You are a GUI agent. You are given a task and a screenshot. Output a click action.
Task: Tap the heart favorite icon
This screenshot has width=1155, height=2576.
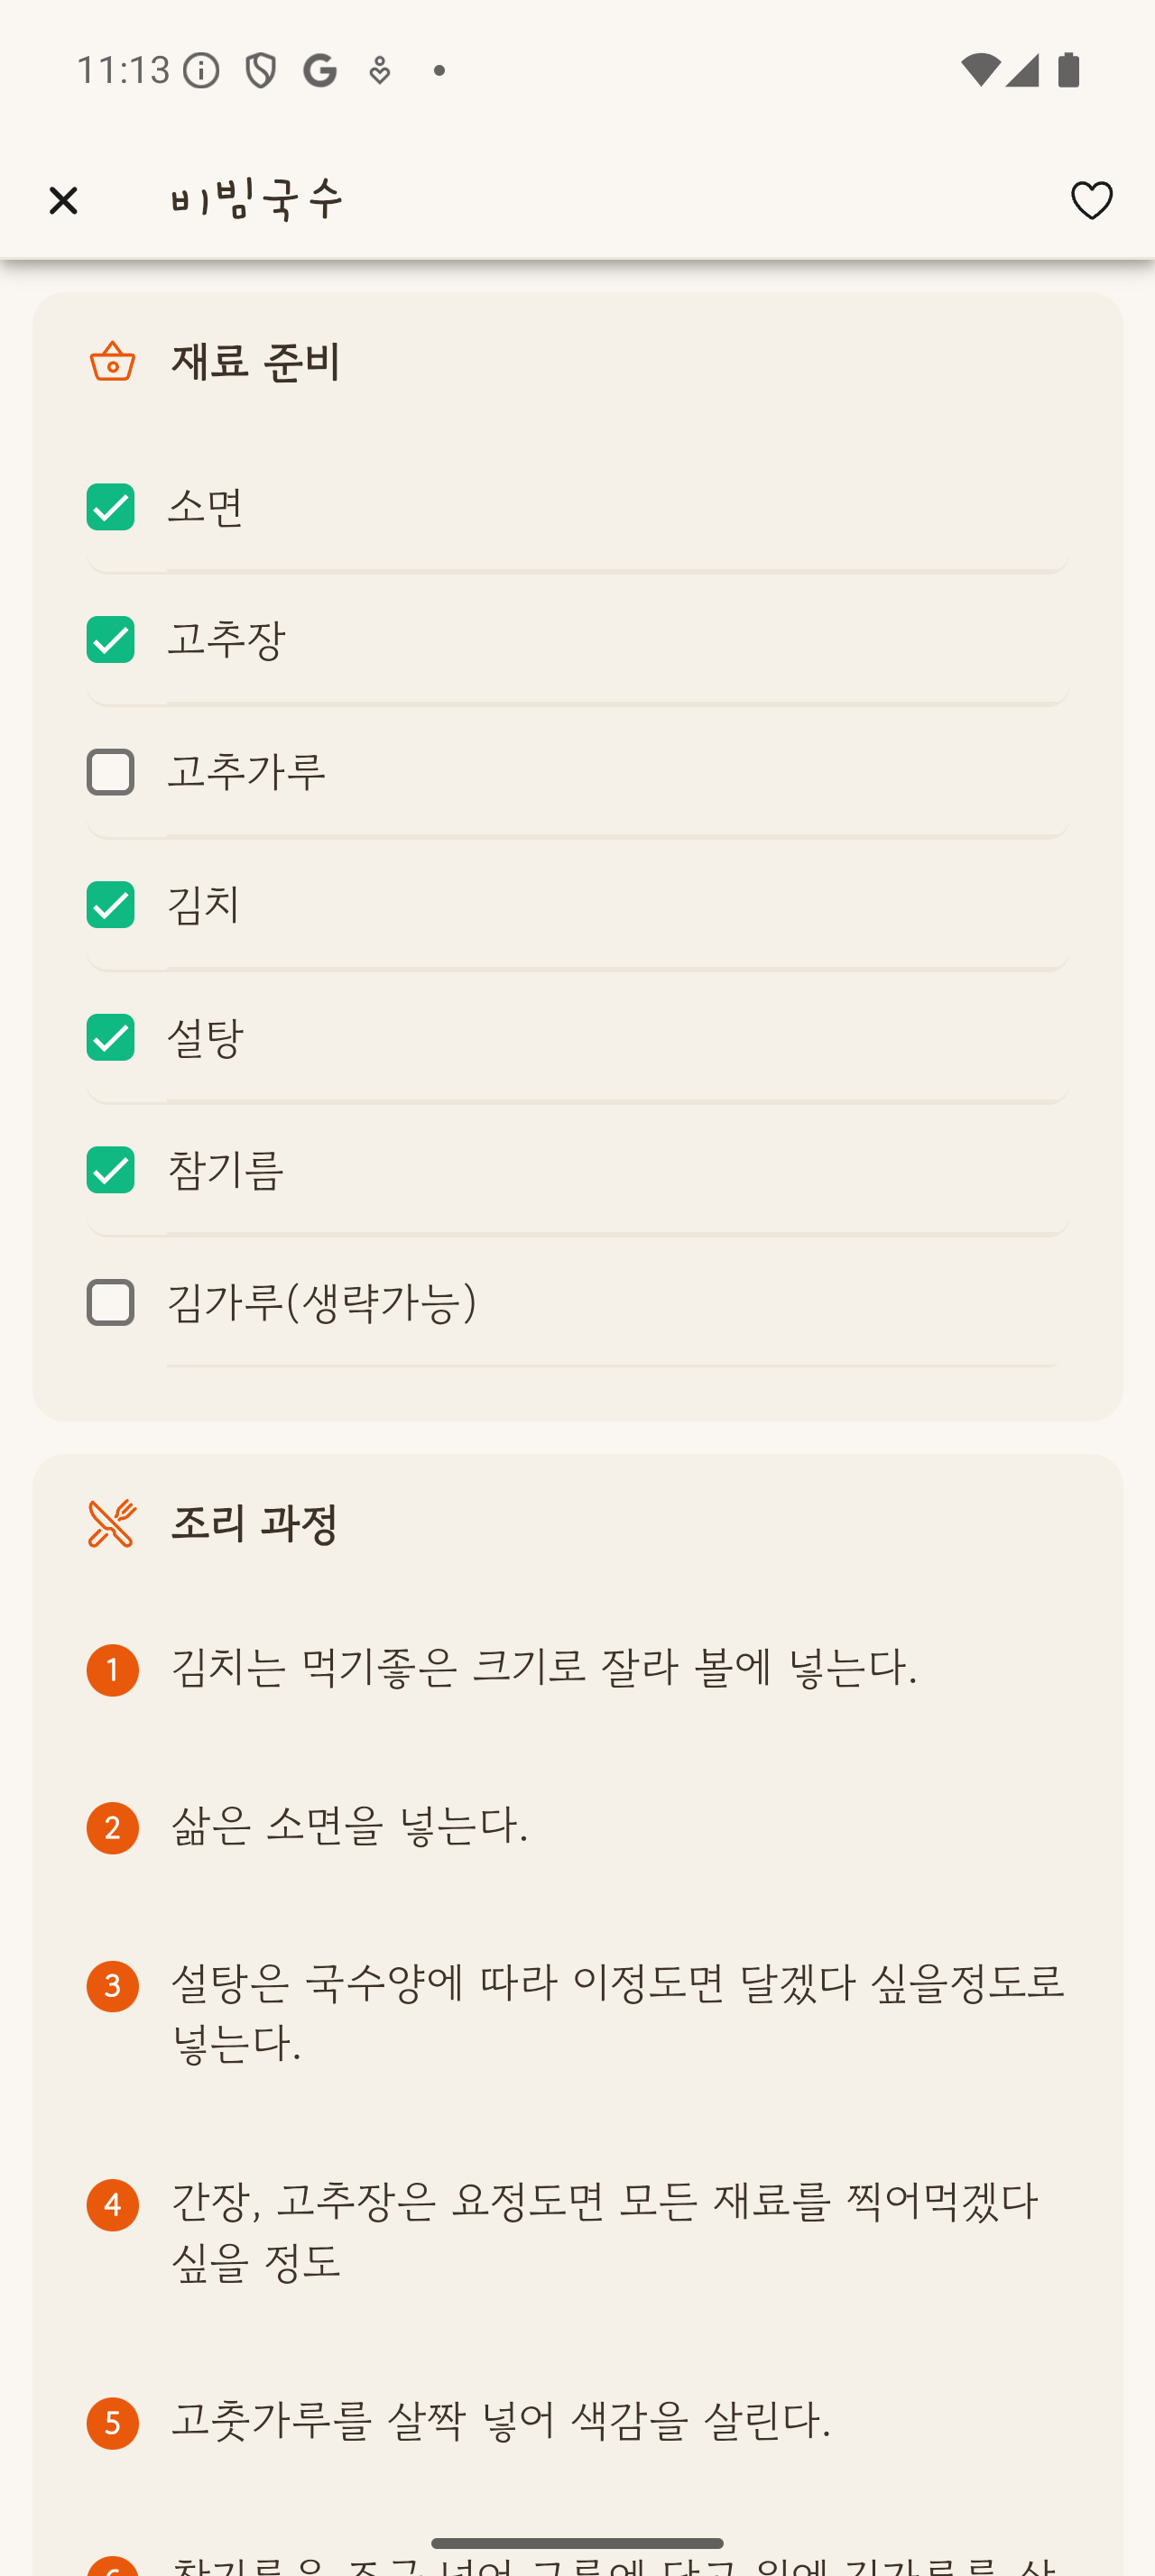pos(1091,201)
